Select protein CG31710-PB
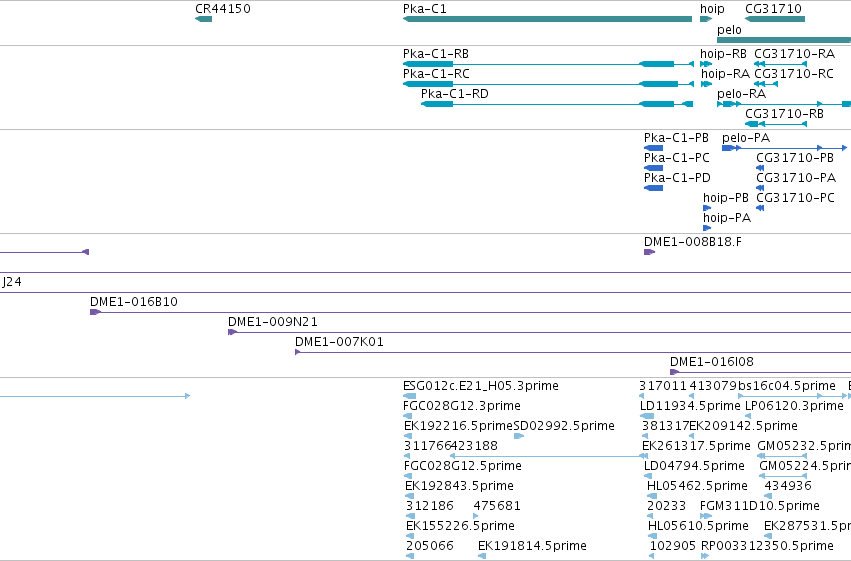This screenshot has height=561, width=851. (760, 168)
